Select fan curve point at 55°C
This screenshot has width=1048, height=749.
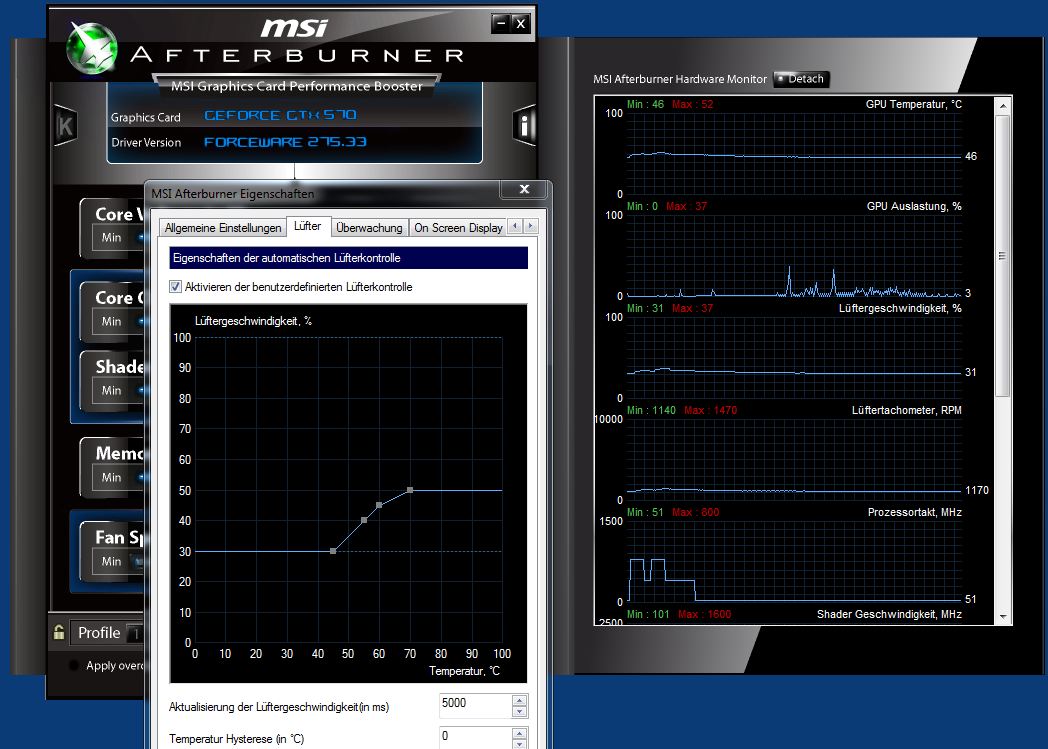pos(364,520)
